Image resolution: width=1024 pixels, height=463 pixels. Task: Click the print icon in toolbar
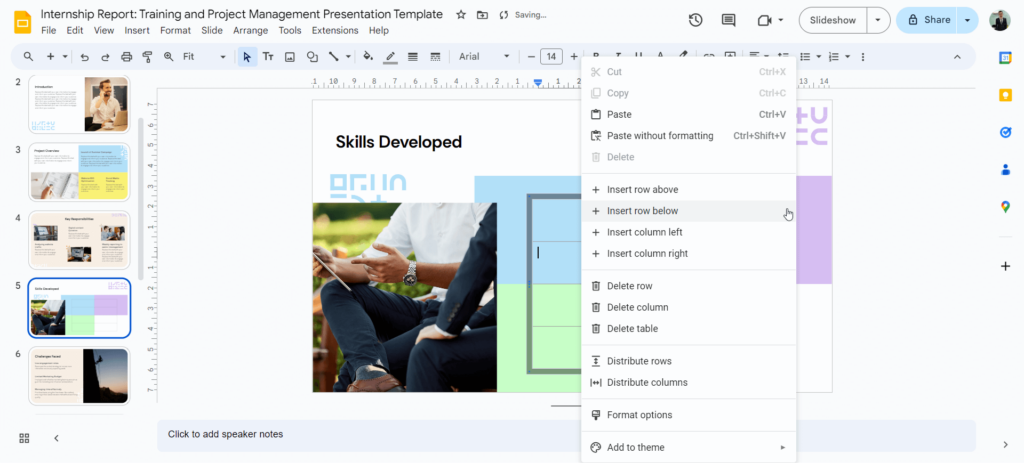[x=126, y=57]
